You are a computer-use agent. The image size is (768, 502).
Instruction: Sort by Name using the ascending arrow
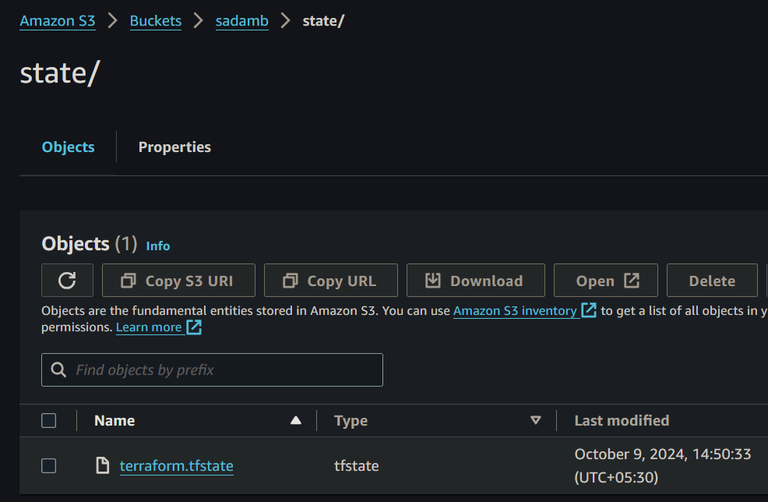pos(295,421)
